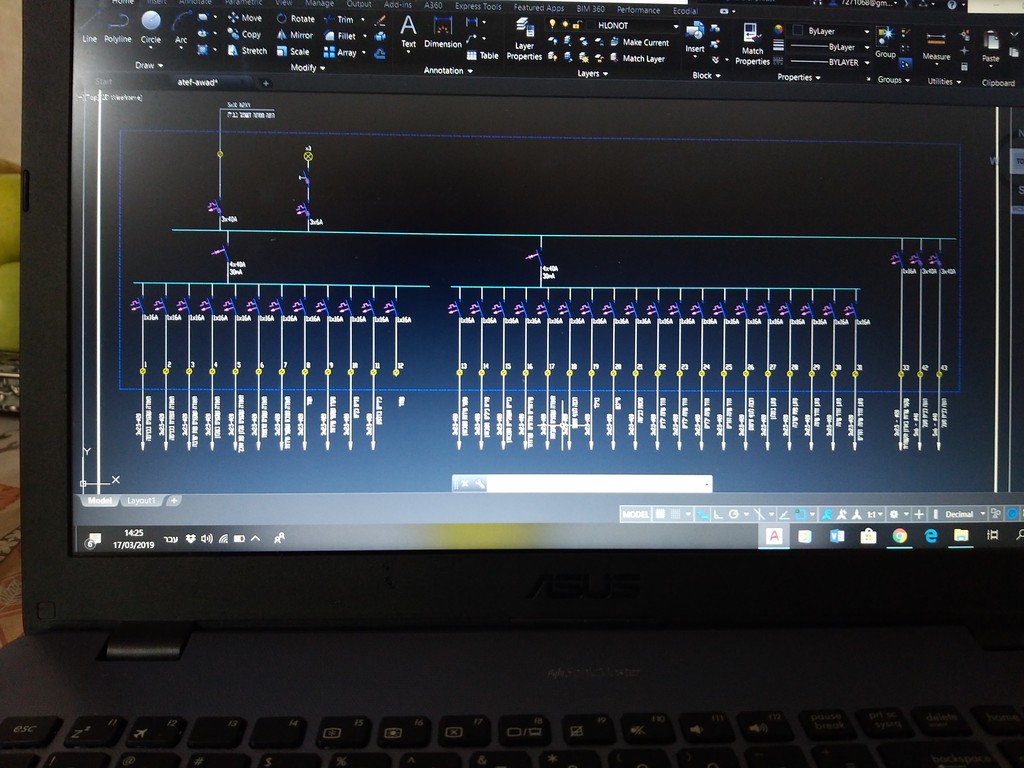This screenshot has height=768, width=1024.
Task: Toggle polar tracking in status bar
Action: click(x=734, y=514)
